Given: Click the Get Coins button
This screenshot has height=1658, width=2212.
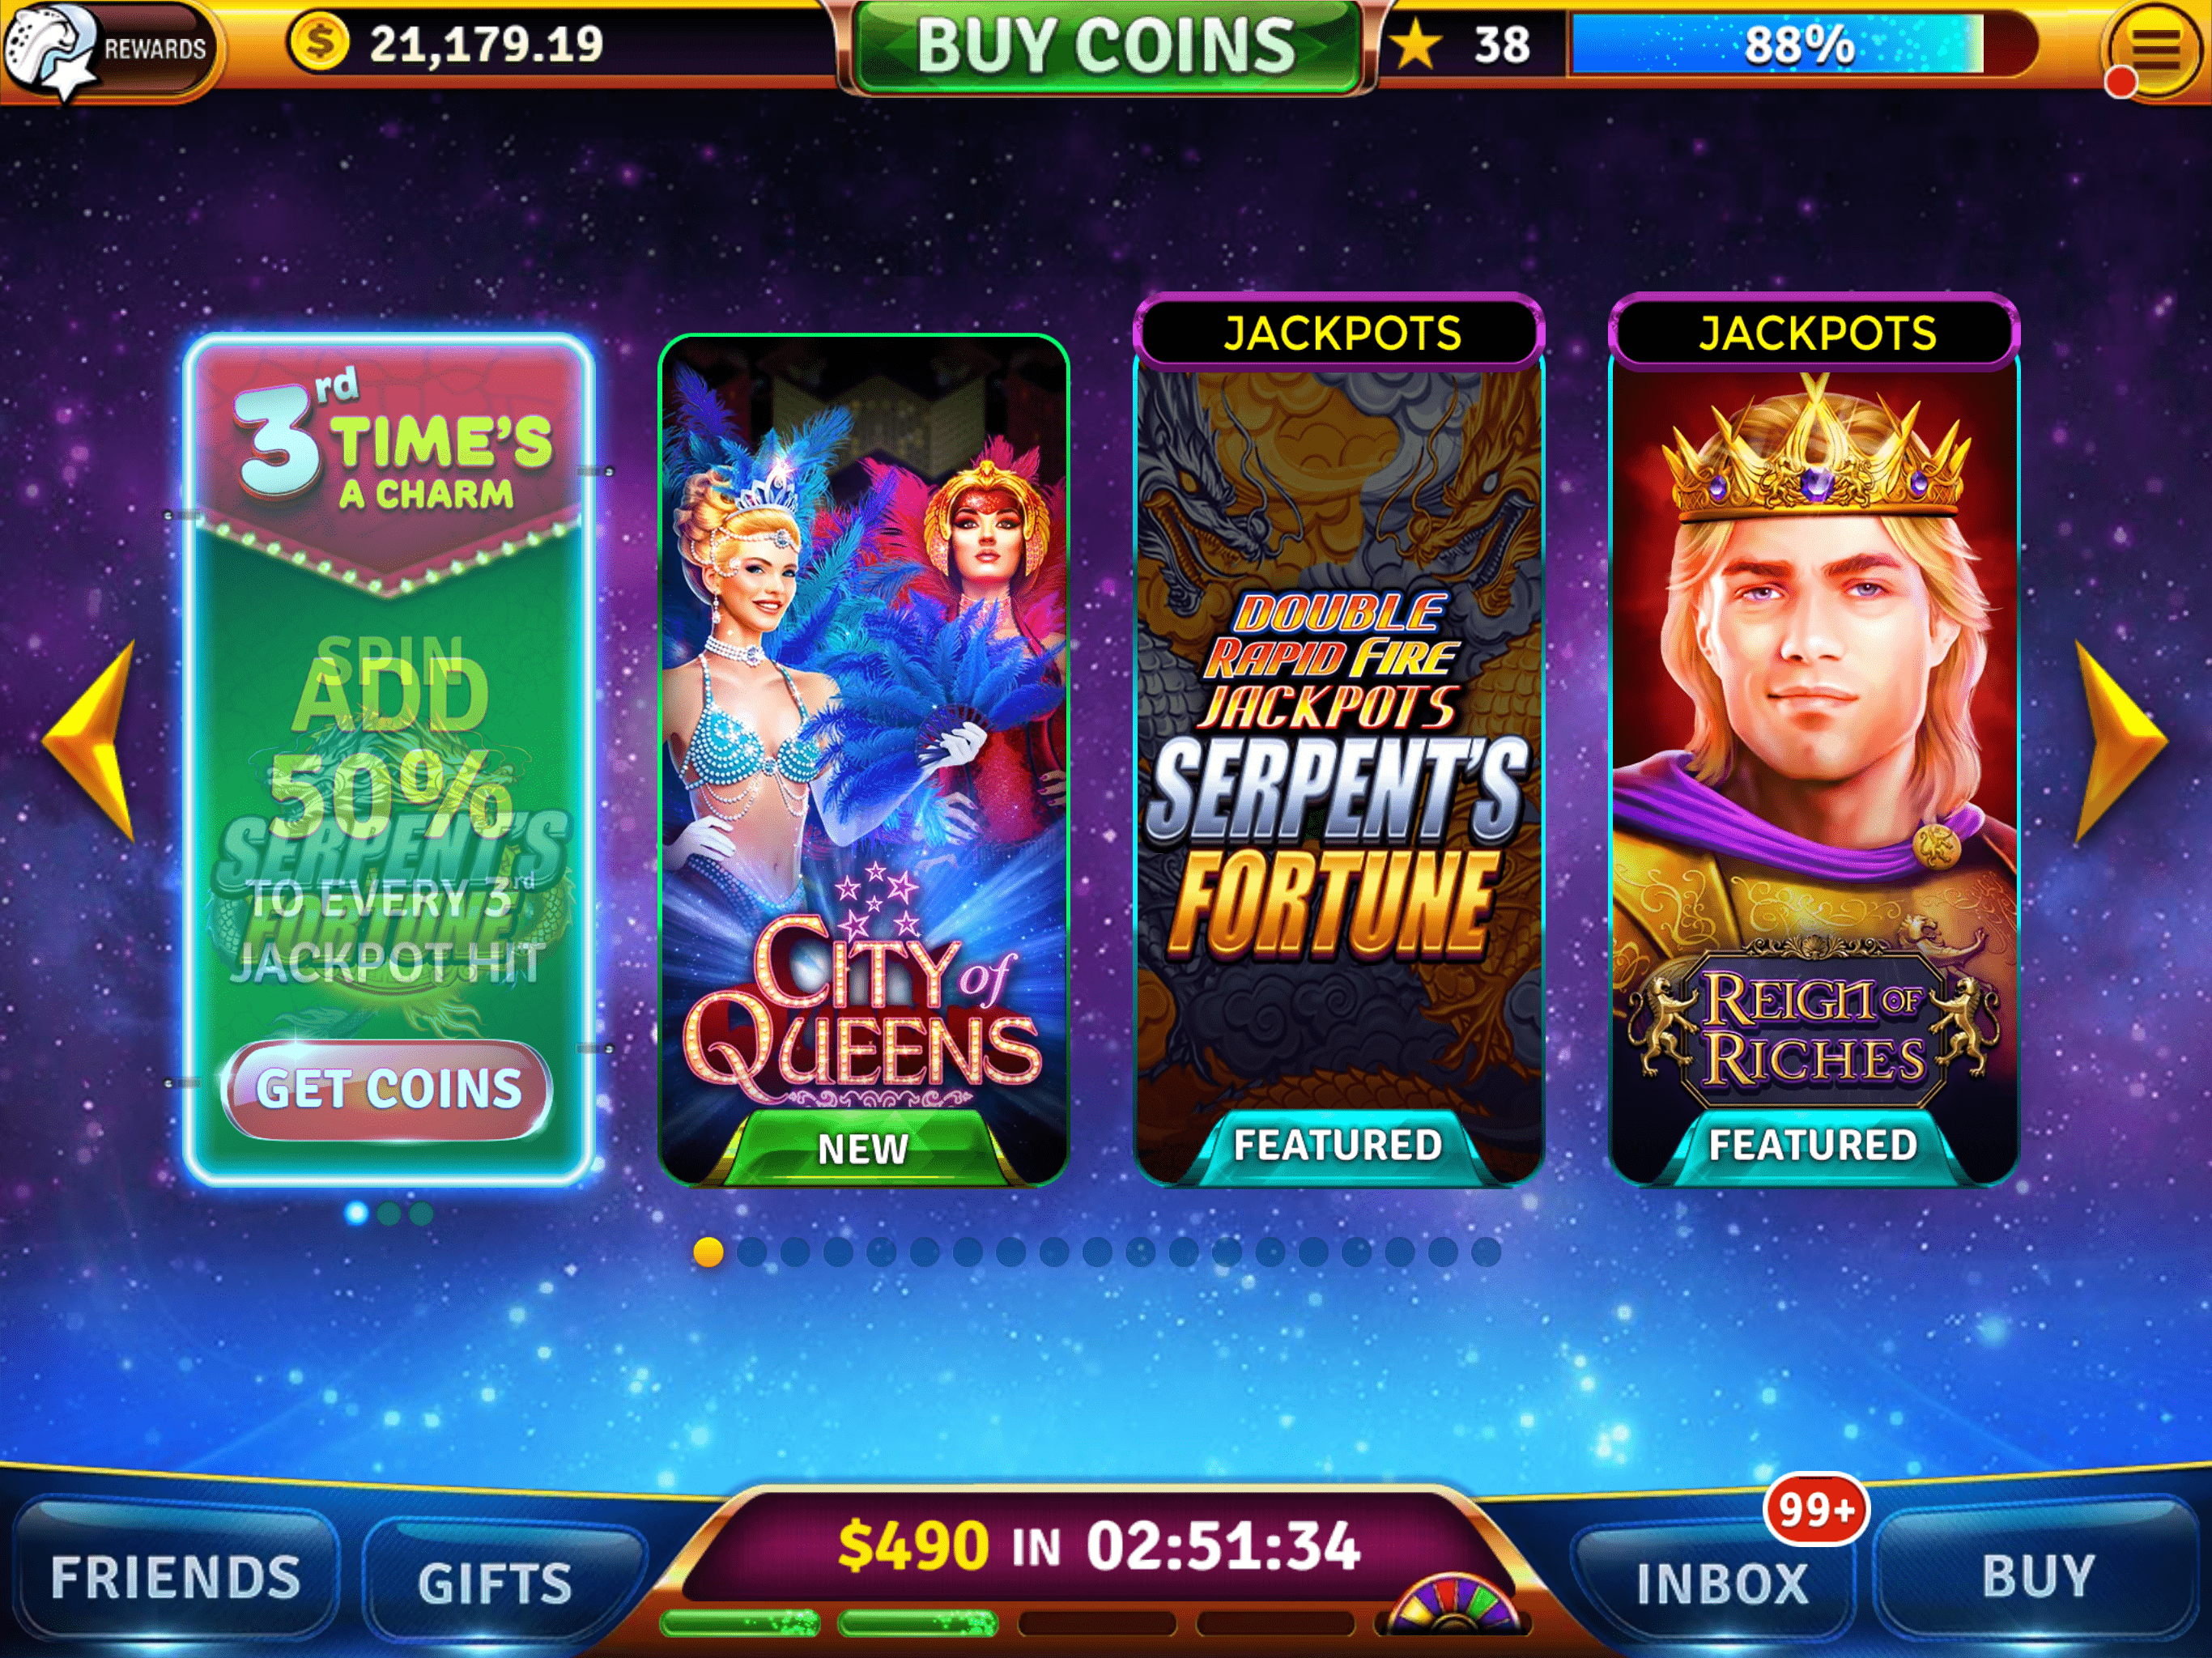Looking at the screenshot, I should coord(387,1089).
